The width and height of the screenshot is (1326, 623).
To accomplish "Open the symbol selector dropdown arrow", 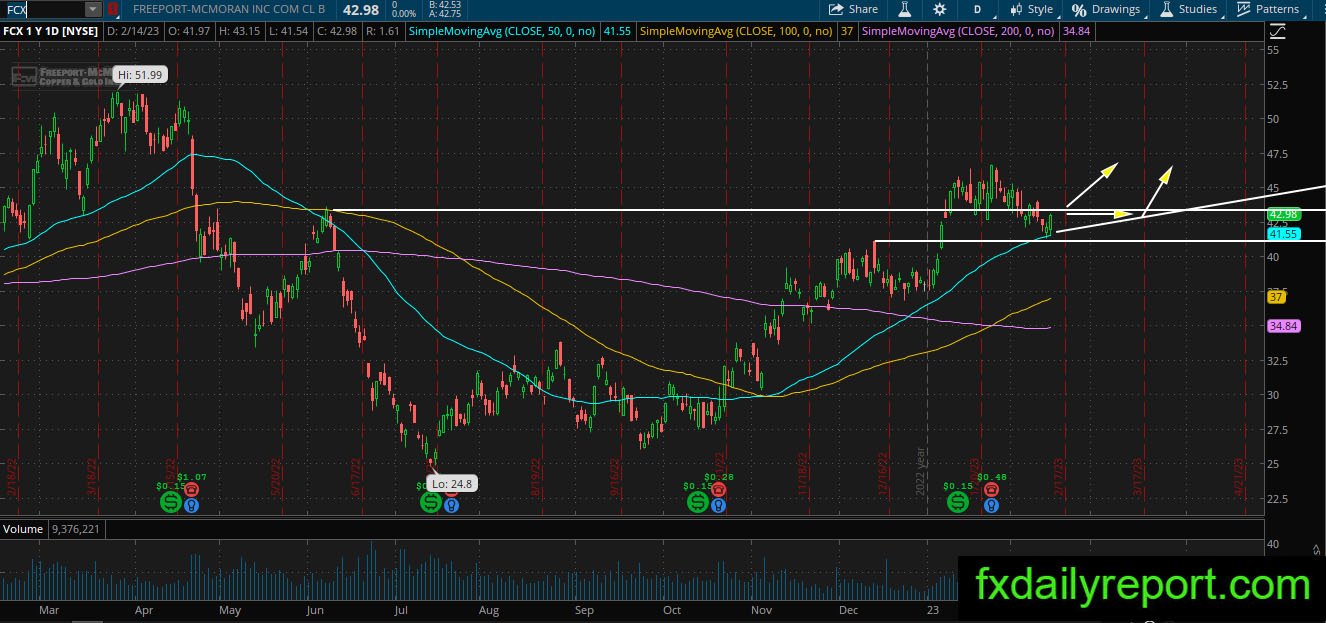I will [x=93, y=9].
